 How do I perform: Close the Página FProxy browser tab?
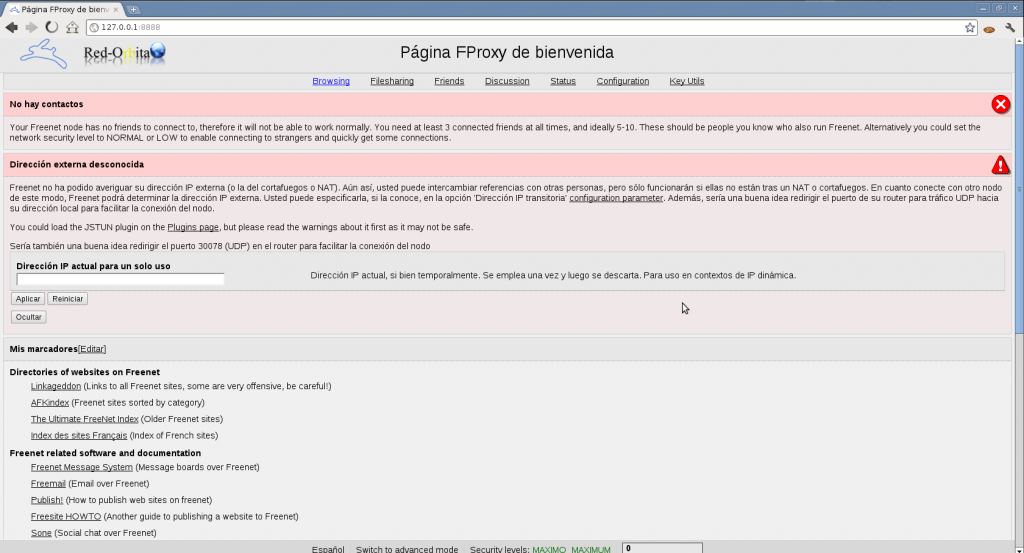coord(116,10)
